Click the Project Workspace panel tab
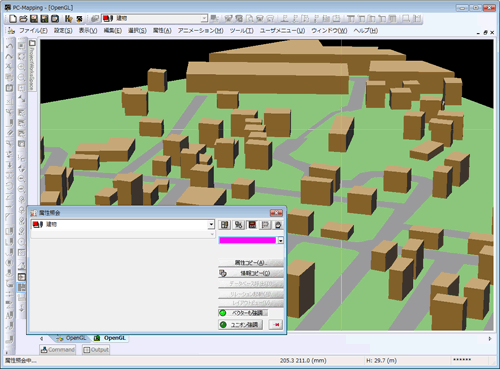The height and width of the screenshot is (369, 500). [32, 66]
